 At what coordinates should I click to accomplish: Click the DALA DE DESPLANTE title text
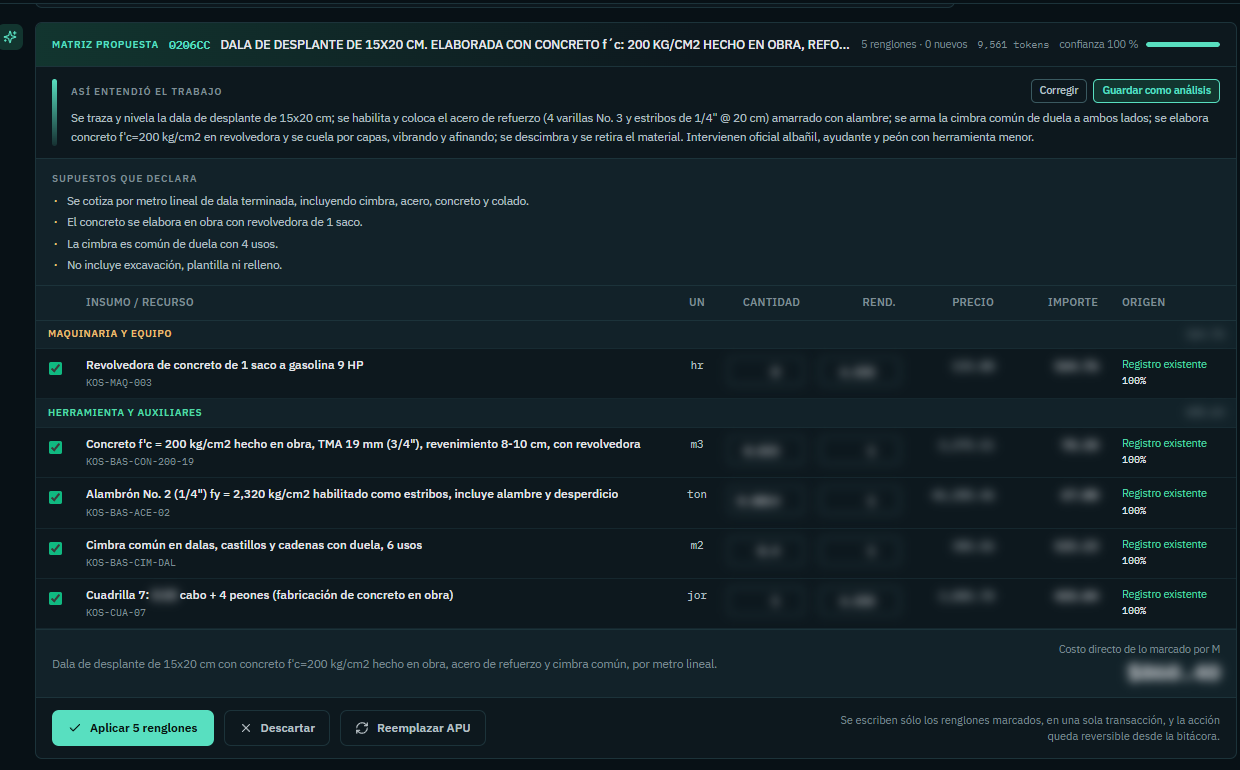coord(536,45)
